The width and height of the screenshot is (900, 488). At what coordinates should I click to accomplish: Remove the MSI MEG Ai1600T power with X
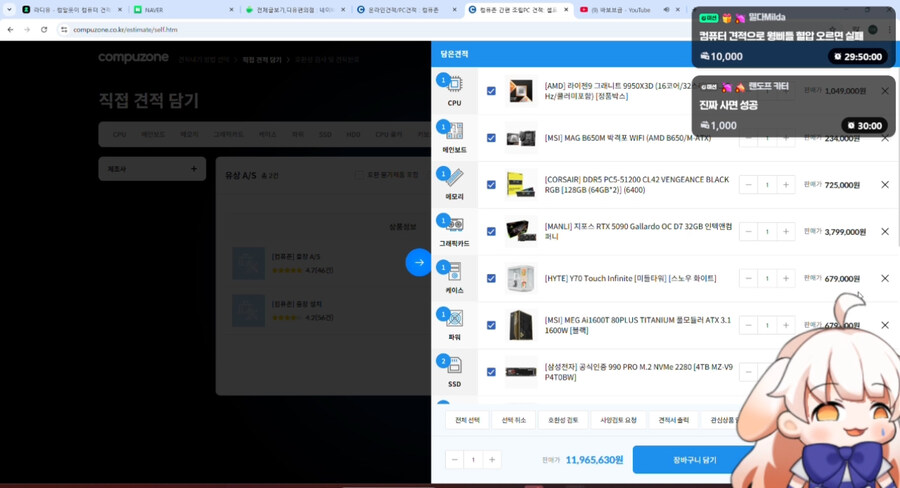point(885,325)
